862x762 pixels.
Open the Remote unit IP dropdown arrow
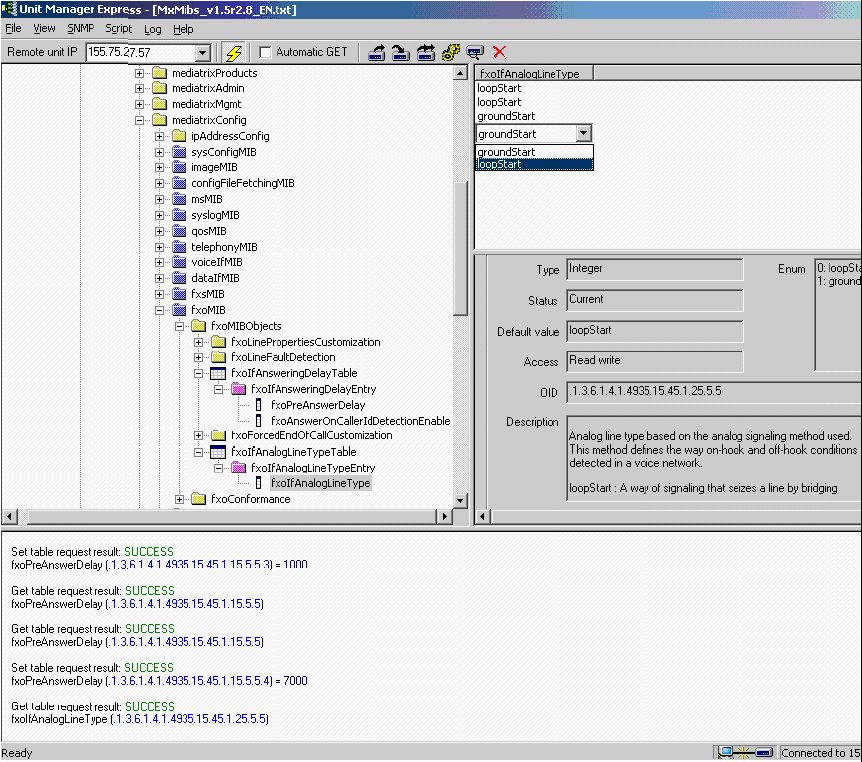pos(203,53)
